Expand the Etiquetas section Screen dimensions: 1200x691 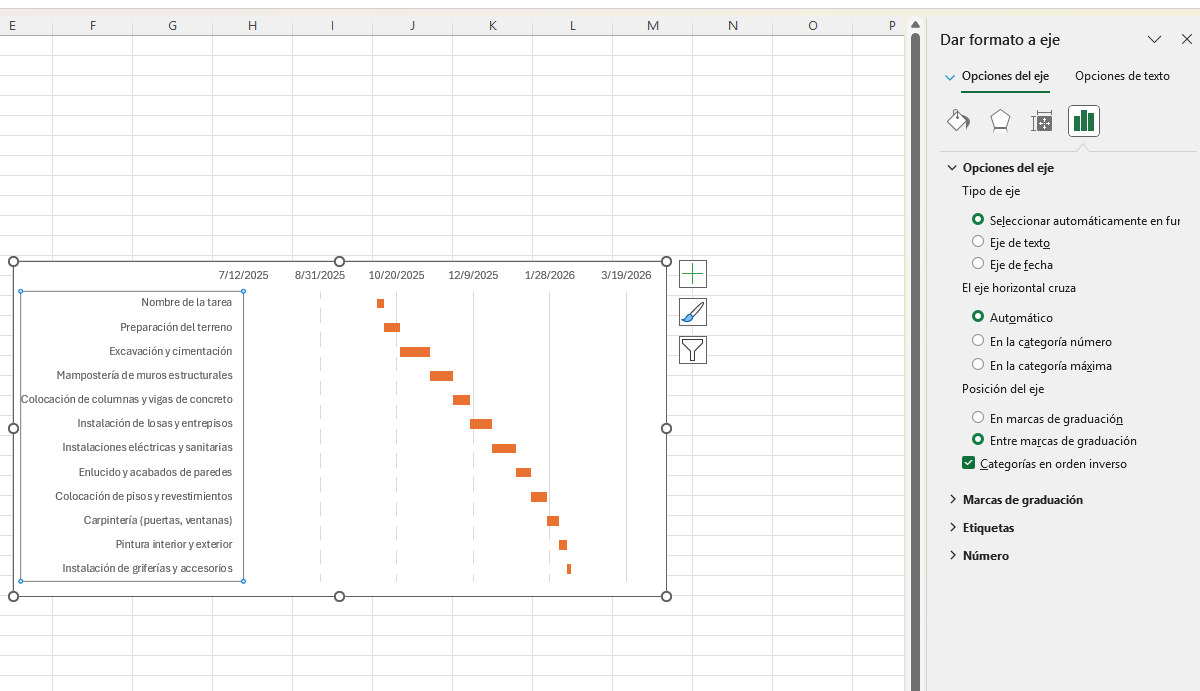[988, 527]
